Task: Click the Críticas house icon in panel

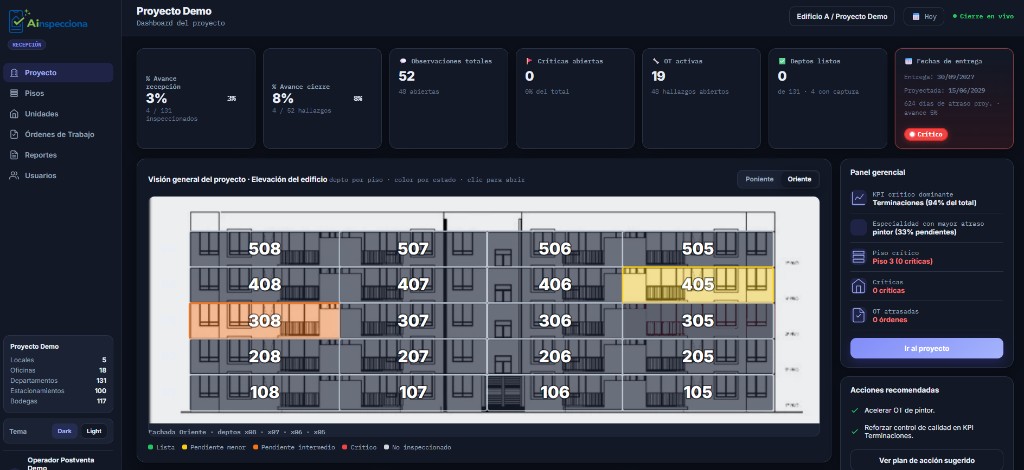Action: pos(858,286)
